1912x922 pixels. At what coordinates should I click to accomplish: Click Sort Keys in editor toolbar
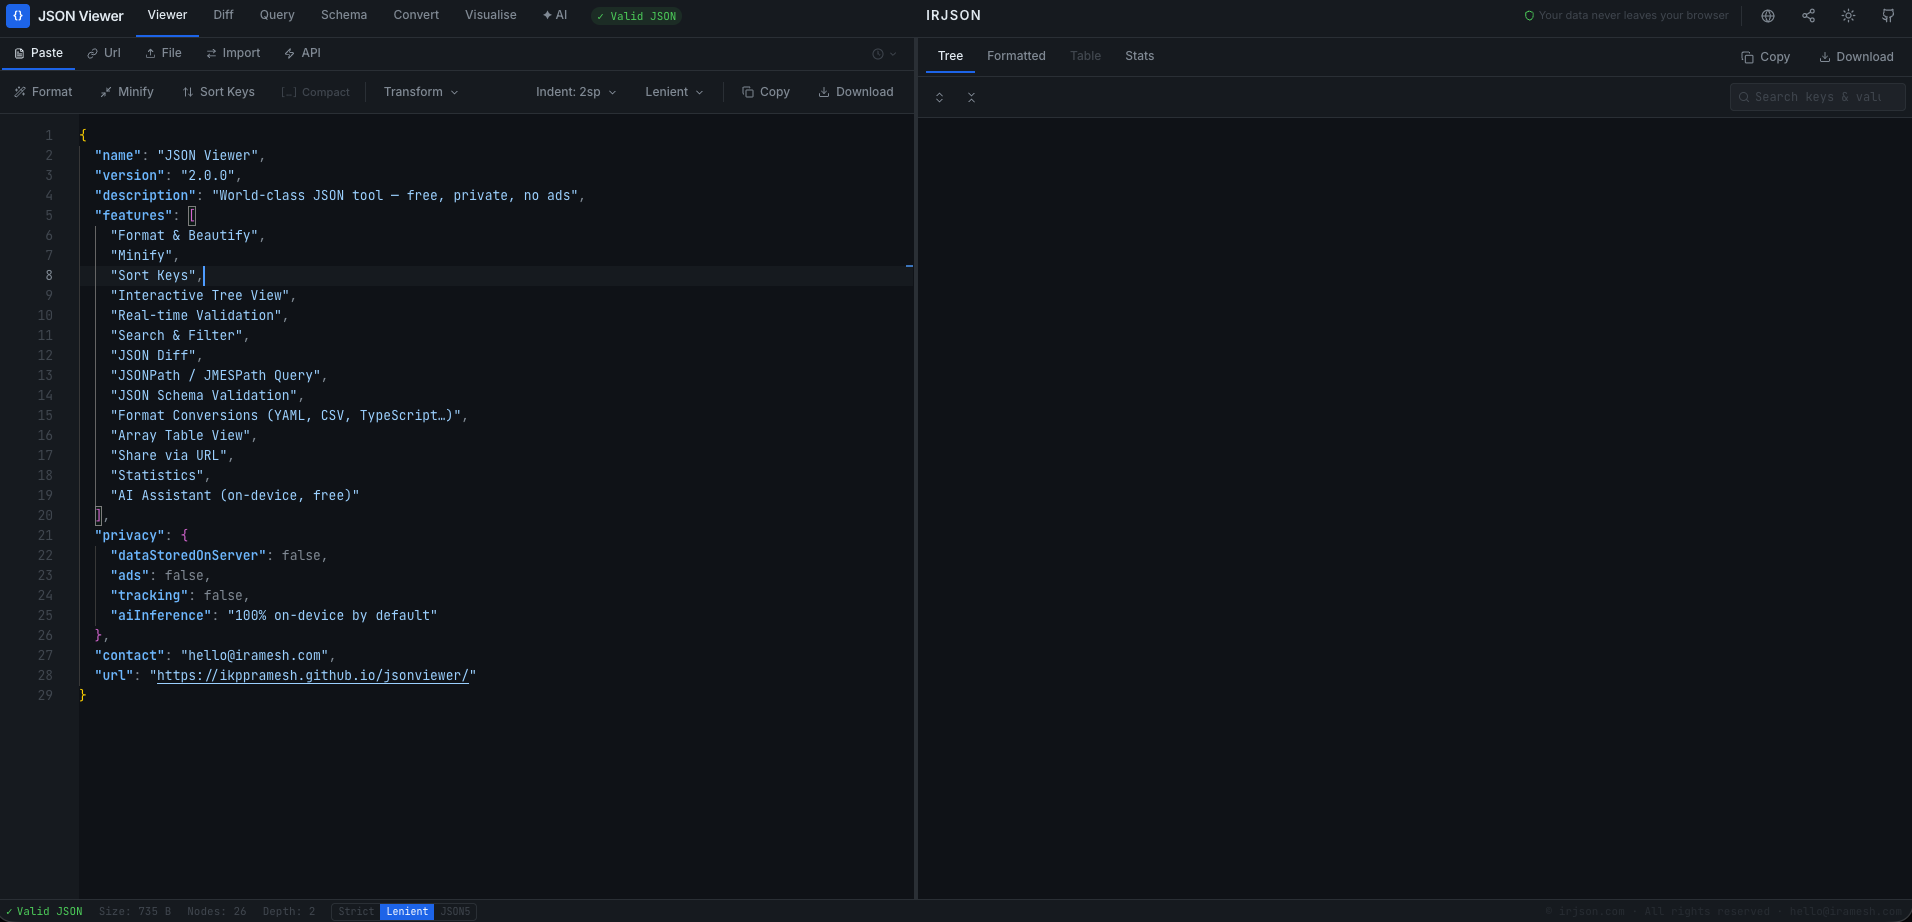pyautogui.click(x=218, y=92)
